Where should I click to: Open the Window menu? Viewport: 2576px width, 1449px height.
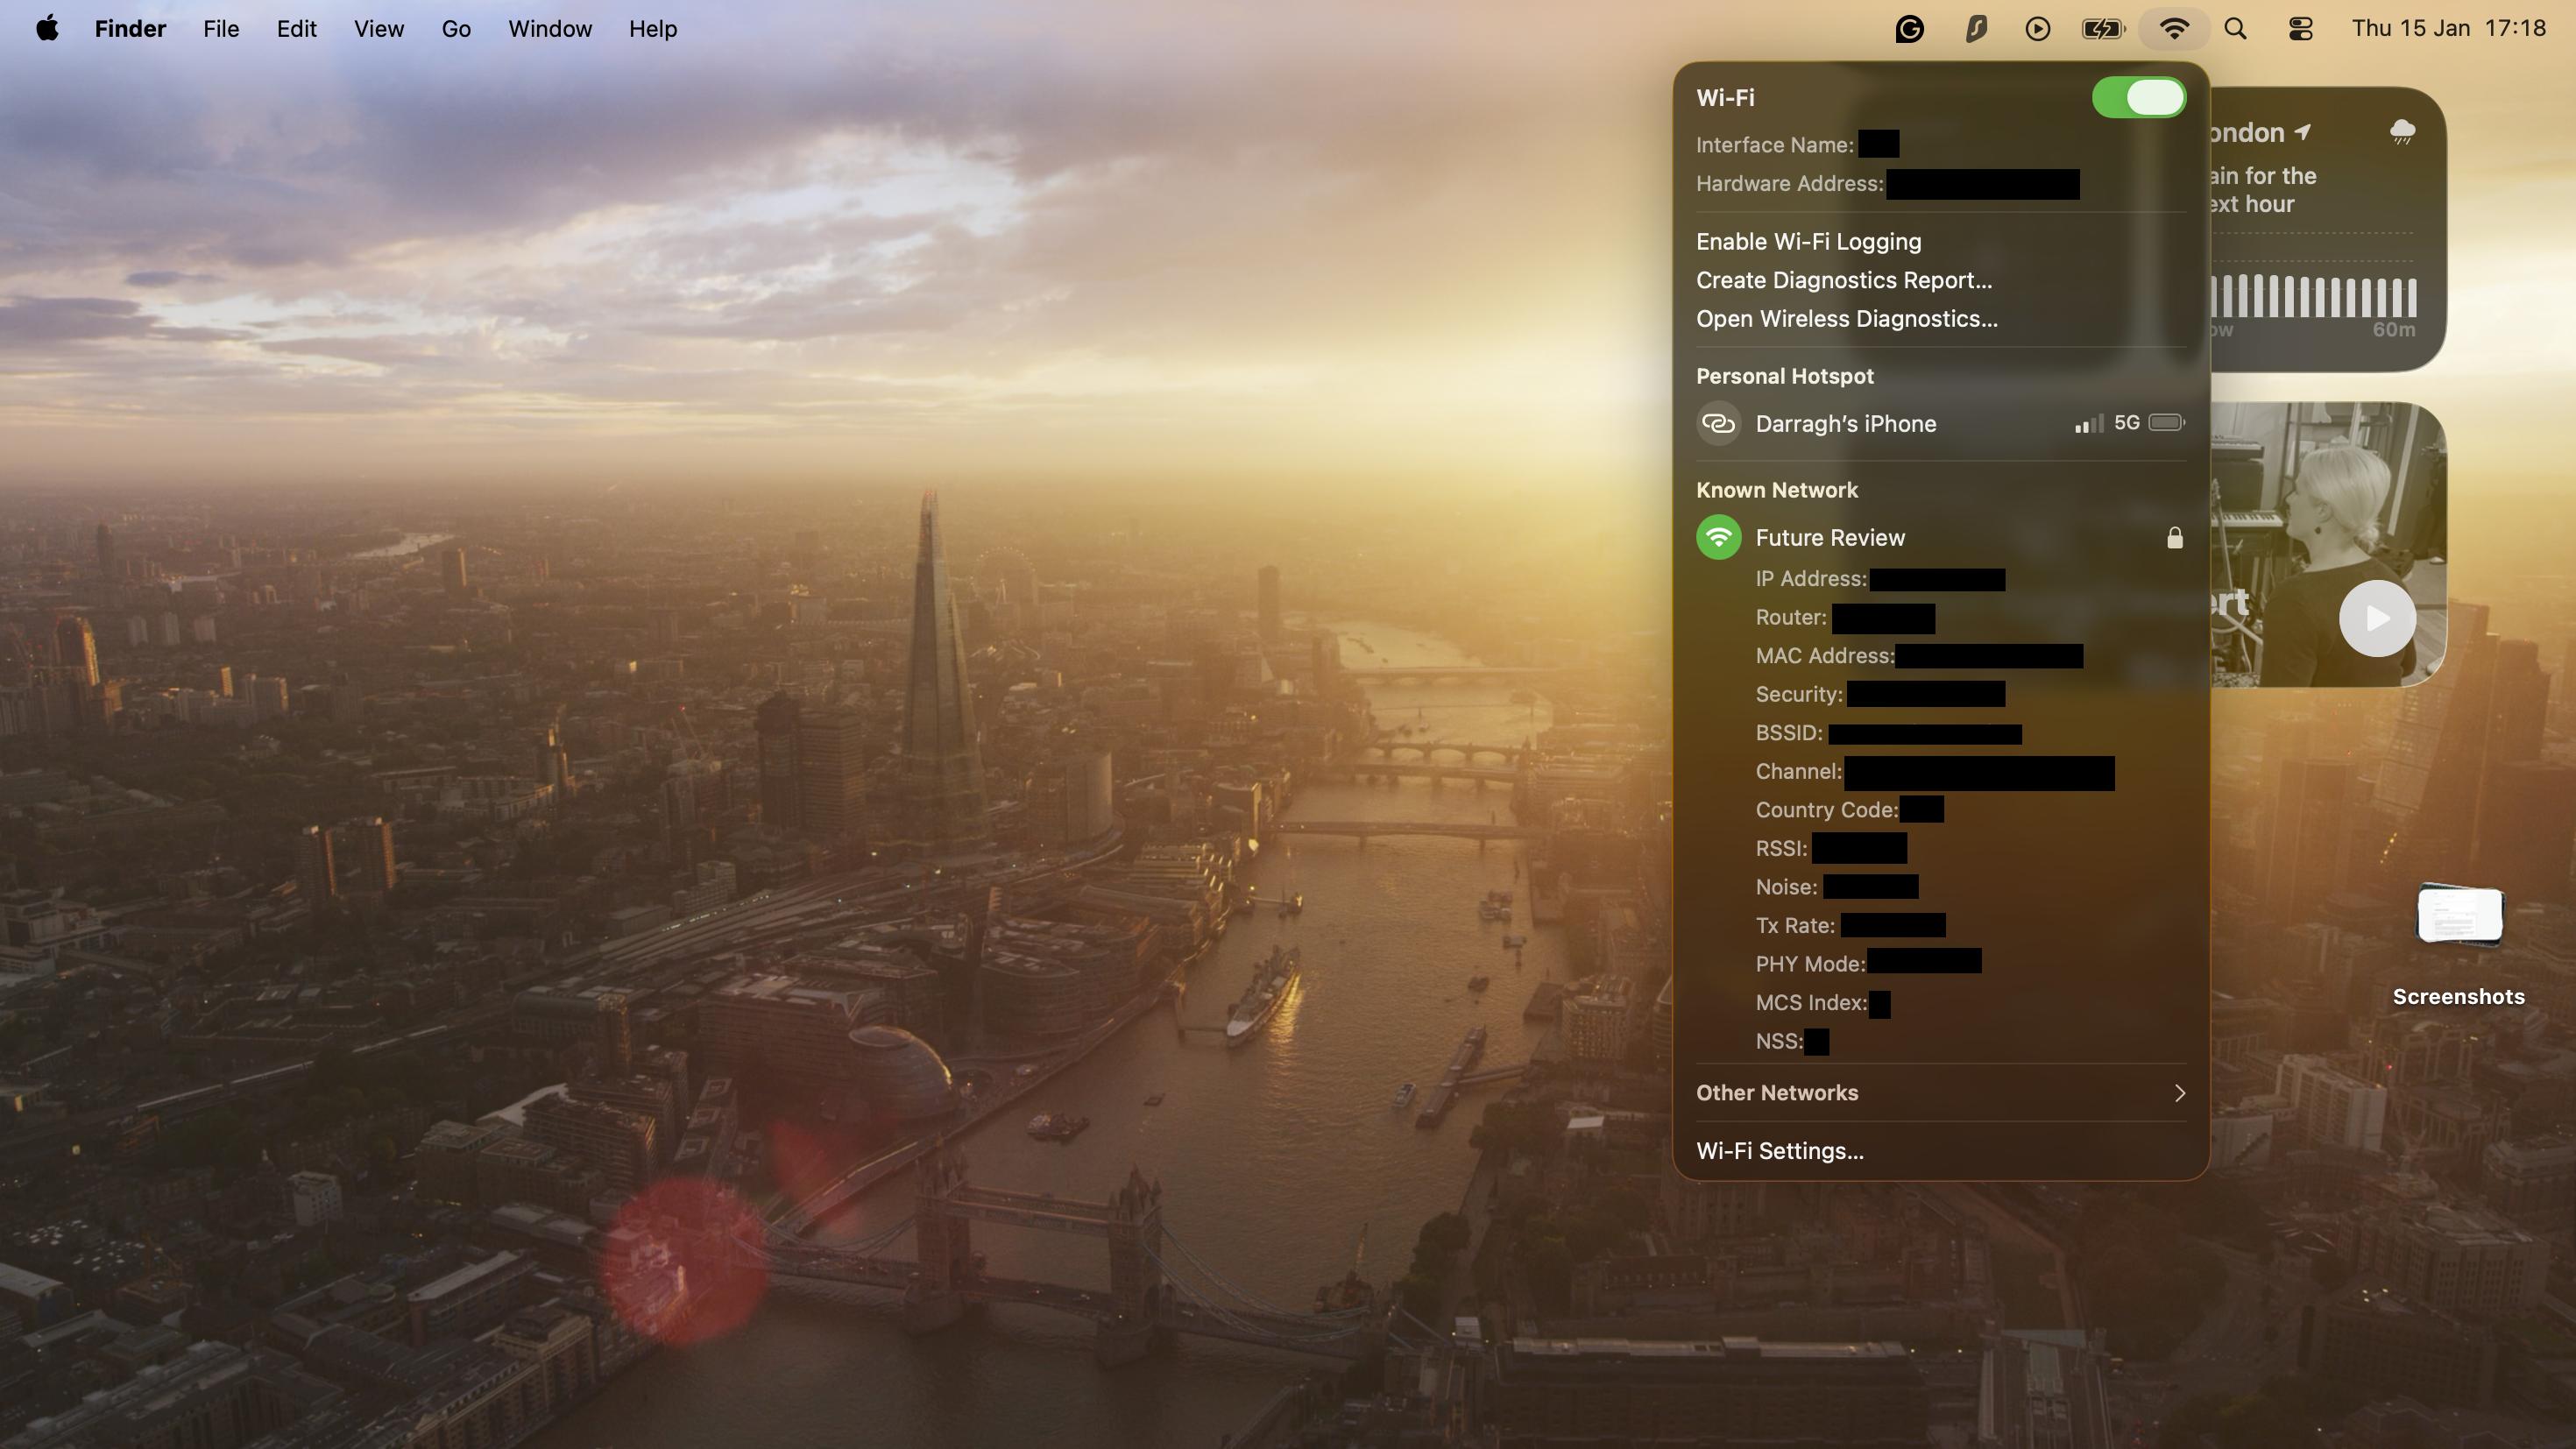click(549, 28)
